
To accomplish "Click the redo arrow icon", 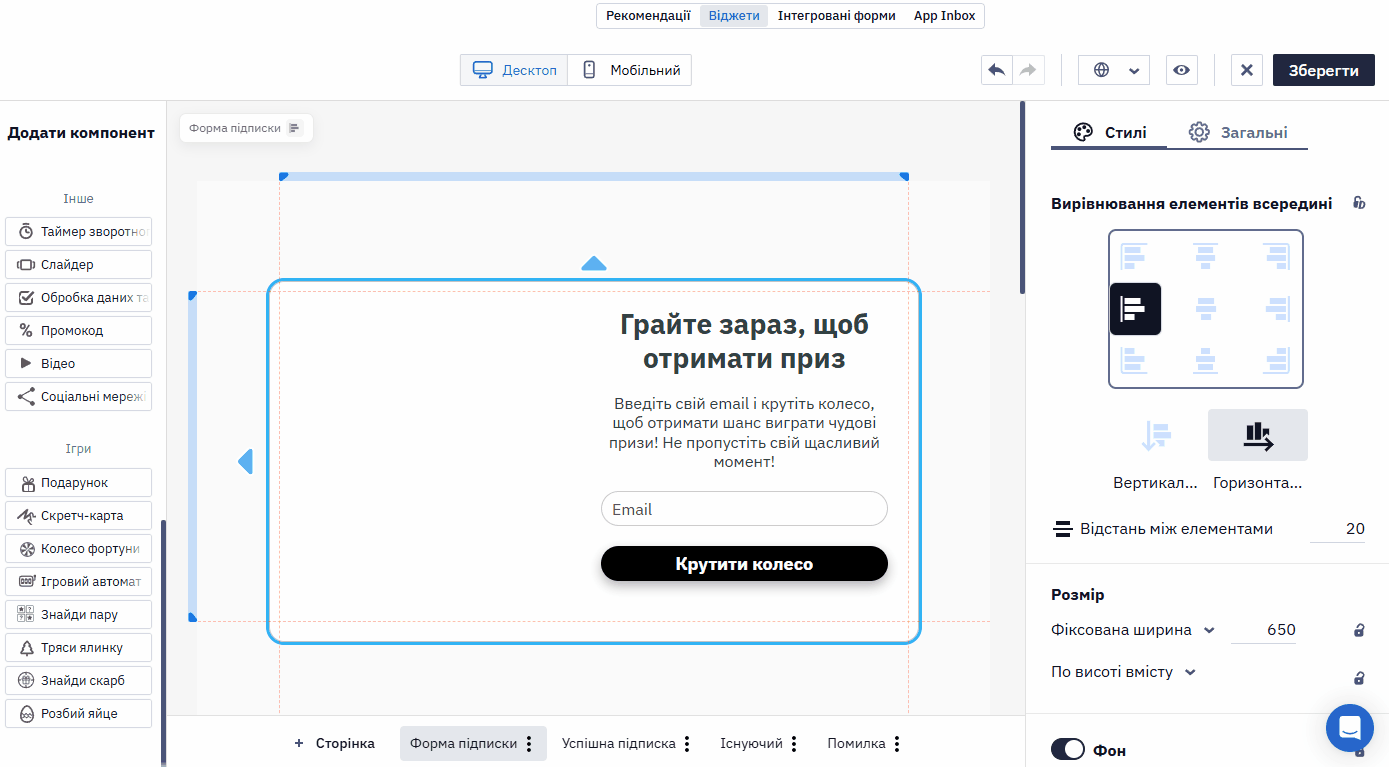I will tap(1028, 70).
